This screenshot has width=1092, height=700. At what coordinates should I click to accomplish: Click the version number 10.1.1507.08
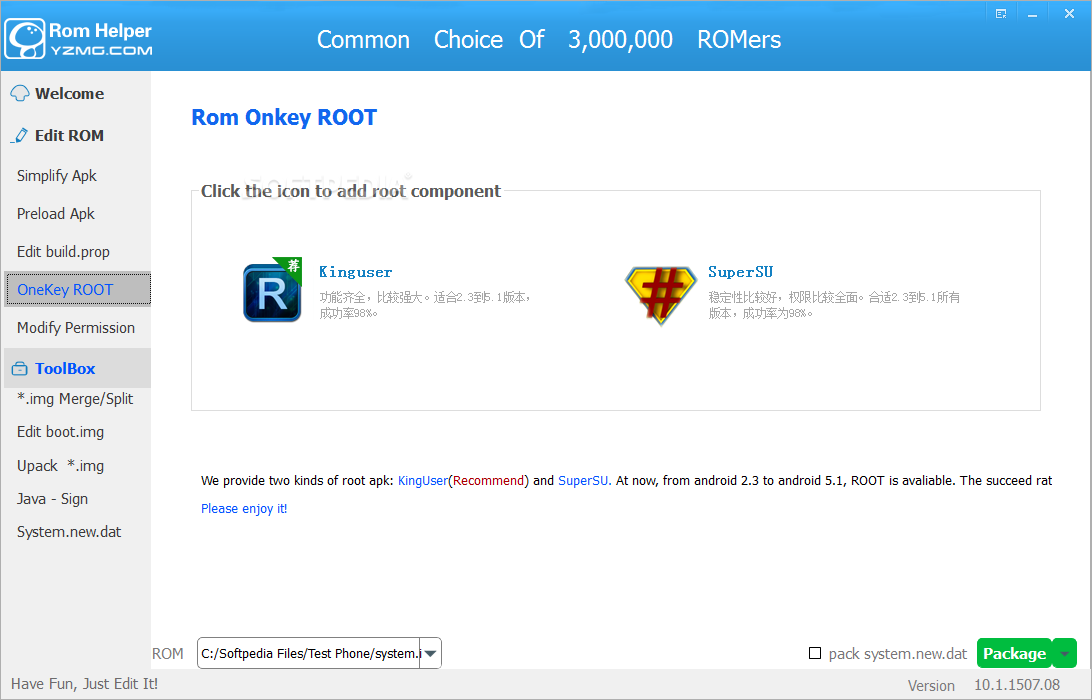[x=1017, y=685]
